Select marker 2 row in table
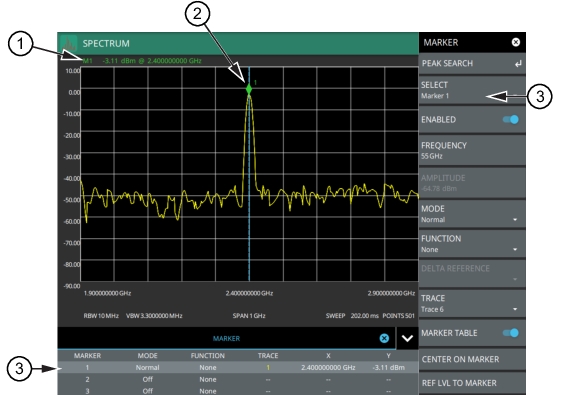This screenshot has width=568, height=395. [238, 379]
